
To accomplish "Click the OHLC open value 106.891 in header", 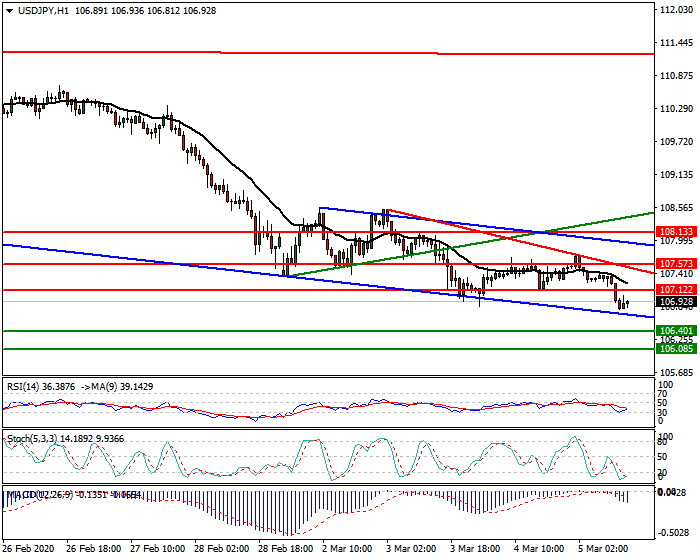I will (92, 11).
